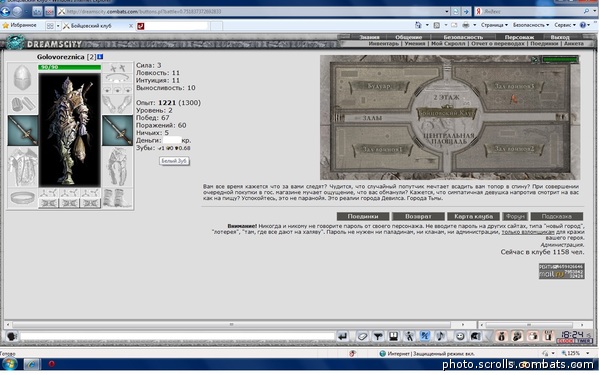Expand the Сервис browser dropdown
The width and height of the screenshot is (600, 375).
click(565, 25)
